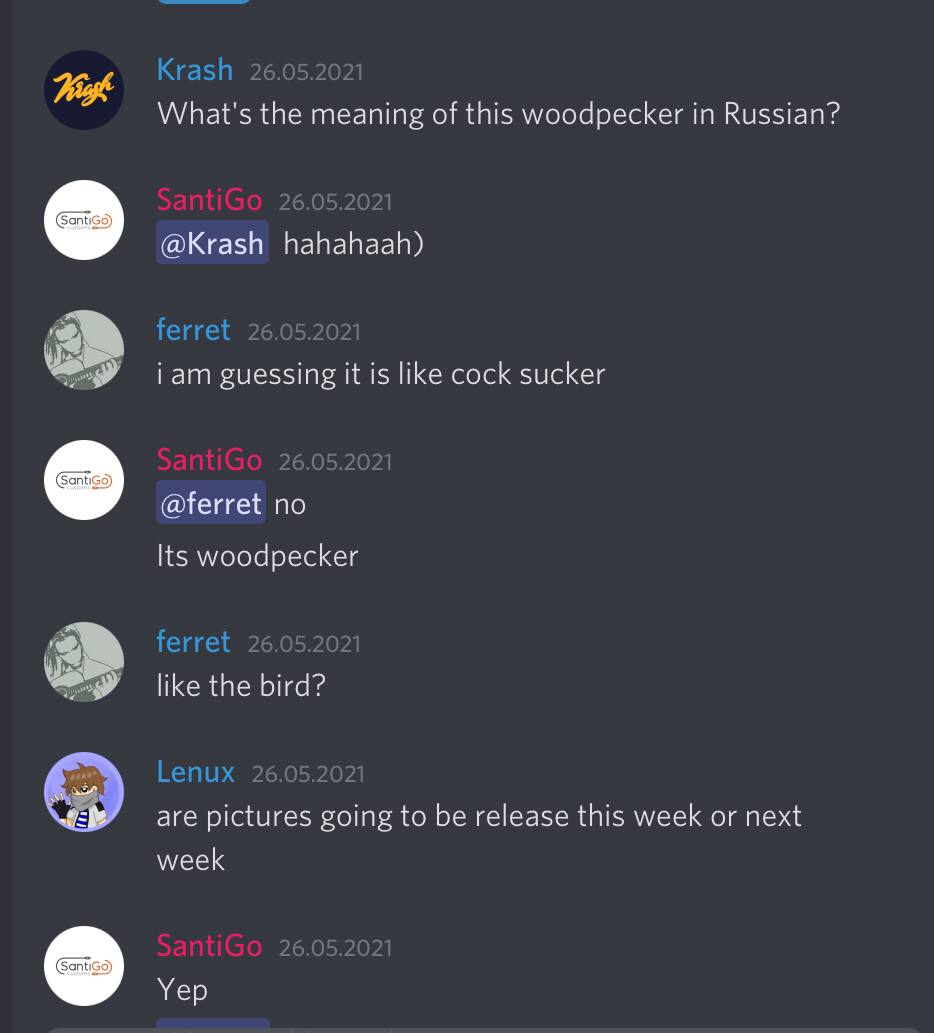Viewport: 934px width, 1033px height.
Task: Click SantiGo's avatar beside the @ferret reply
Action: (84, 480)
